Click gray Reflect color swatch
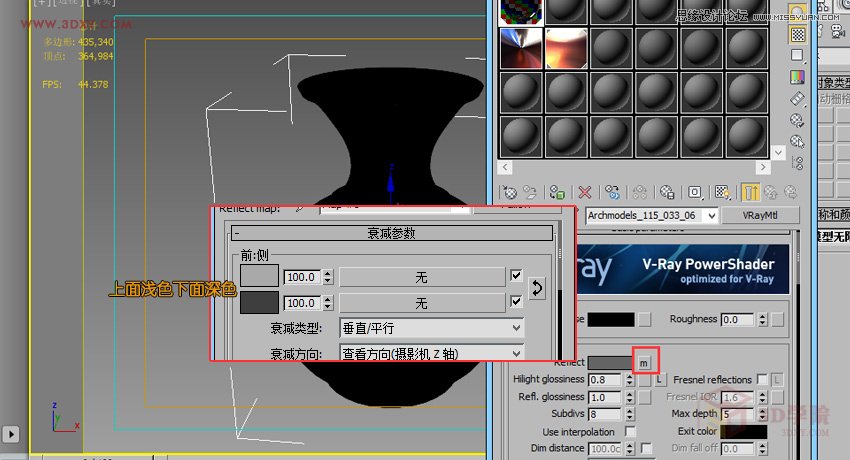Viewport: 850px width, 460px height. 610,362
